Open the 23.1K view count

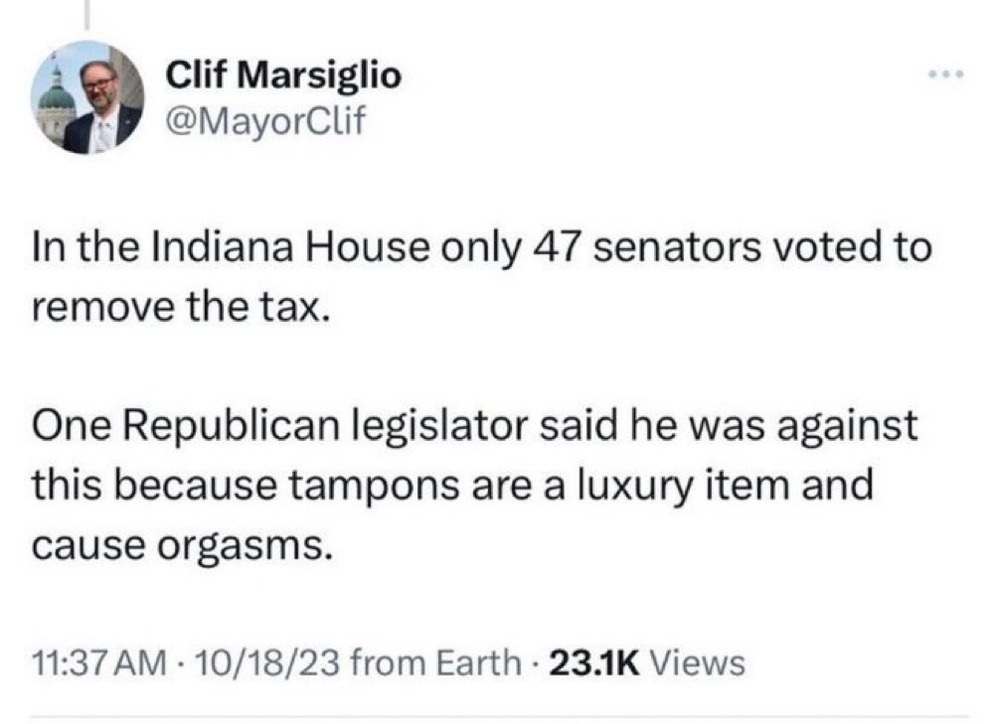click(590, 662)
